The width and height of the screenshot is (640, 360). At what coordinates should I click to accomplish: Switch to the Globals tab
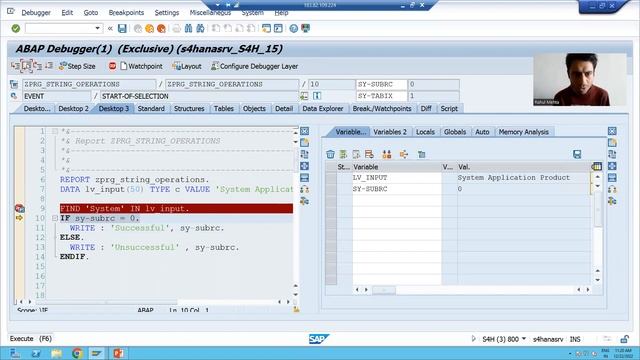(455, 132)
